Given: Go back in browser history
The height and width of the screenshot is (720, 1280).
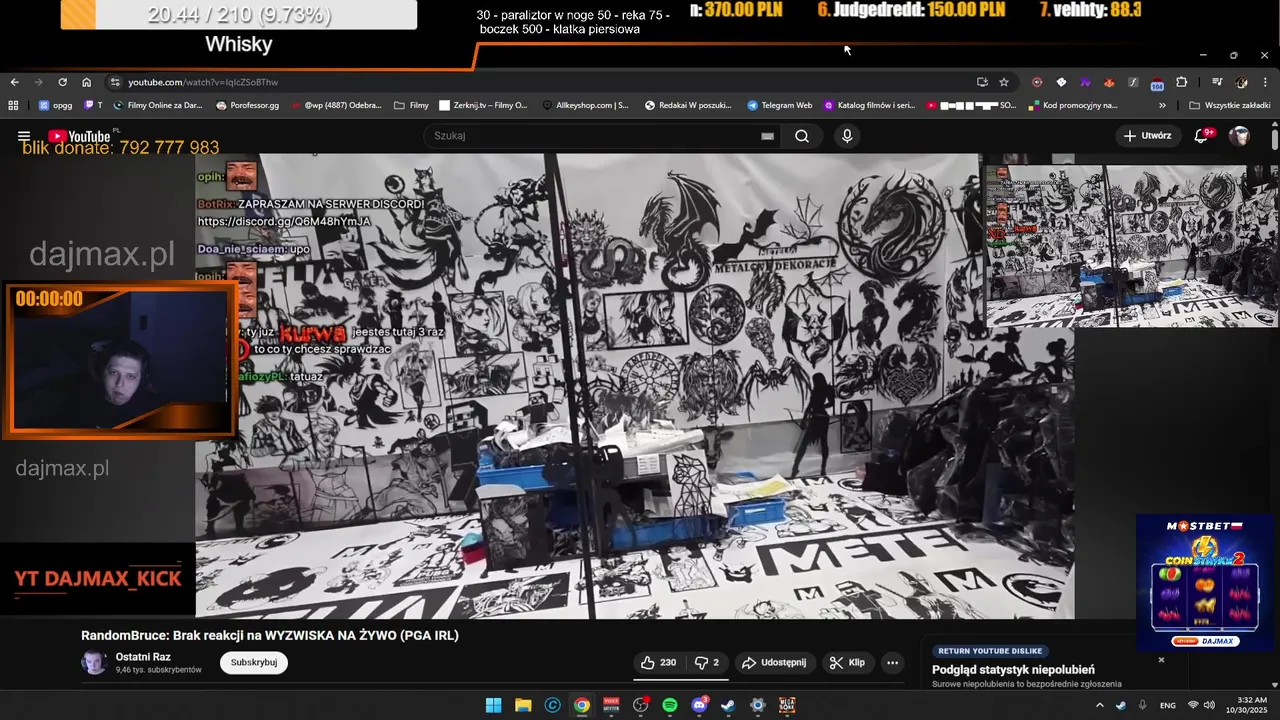Looking at the screenshot, I should pos(14,82).
